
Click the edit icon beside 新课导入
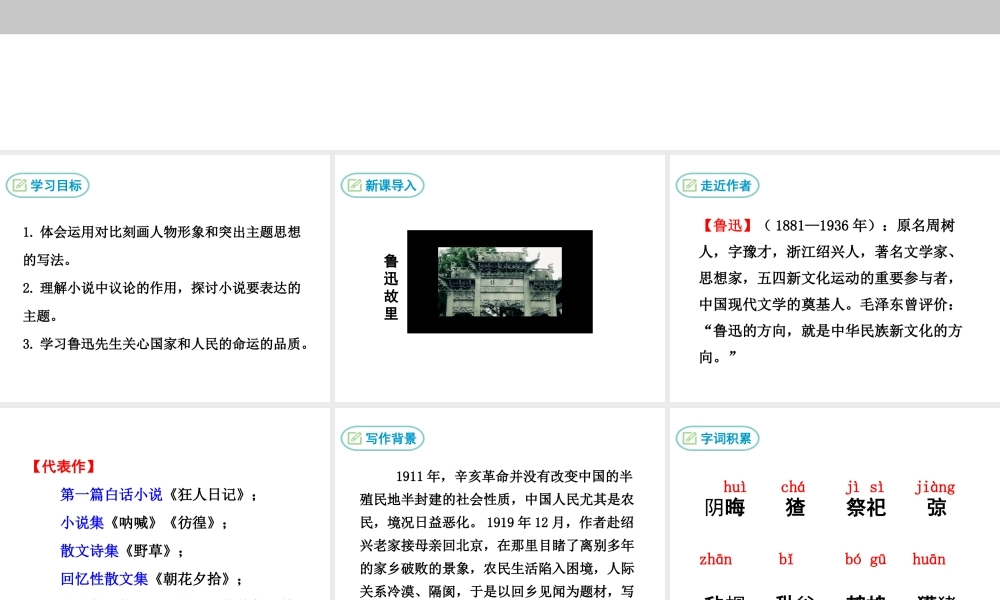(354, 186)
